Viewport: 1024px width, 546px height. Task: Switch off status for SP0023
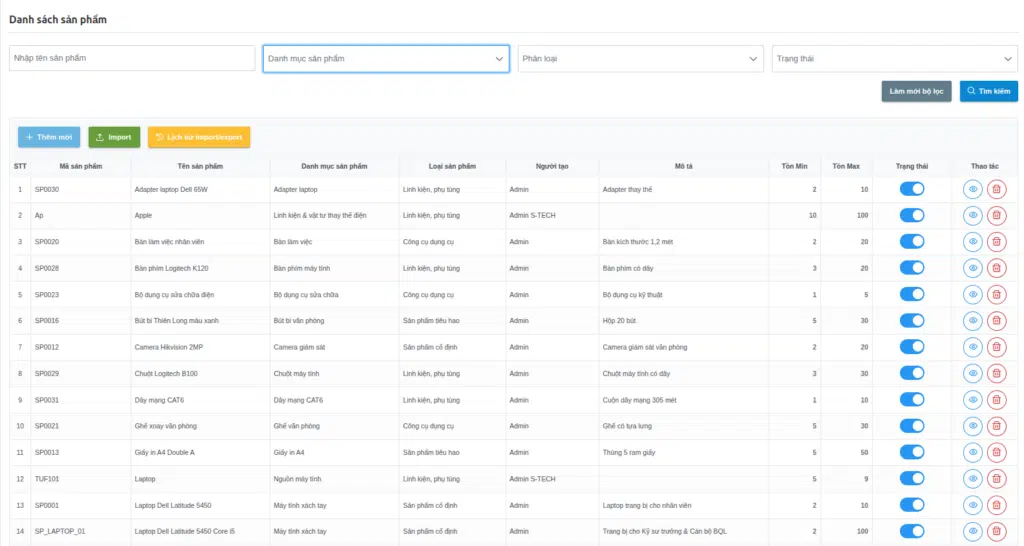912,294
